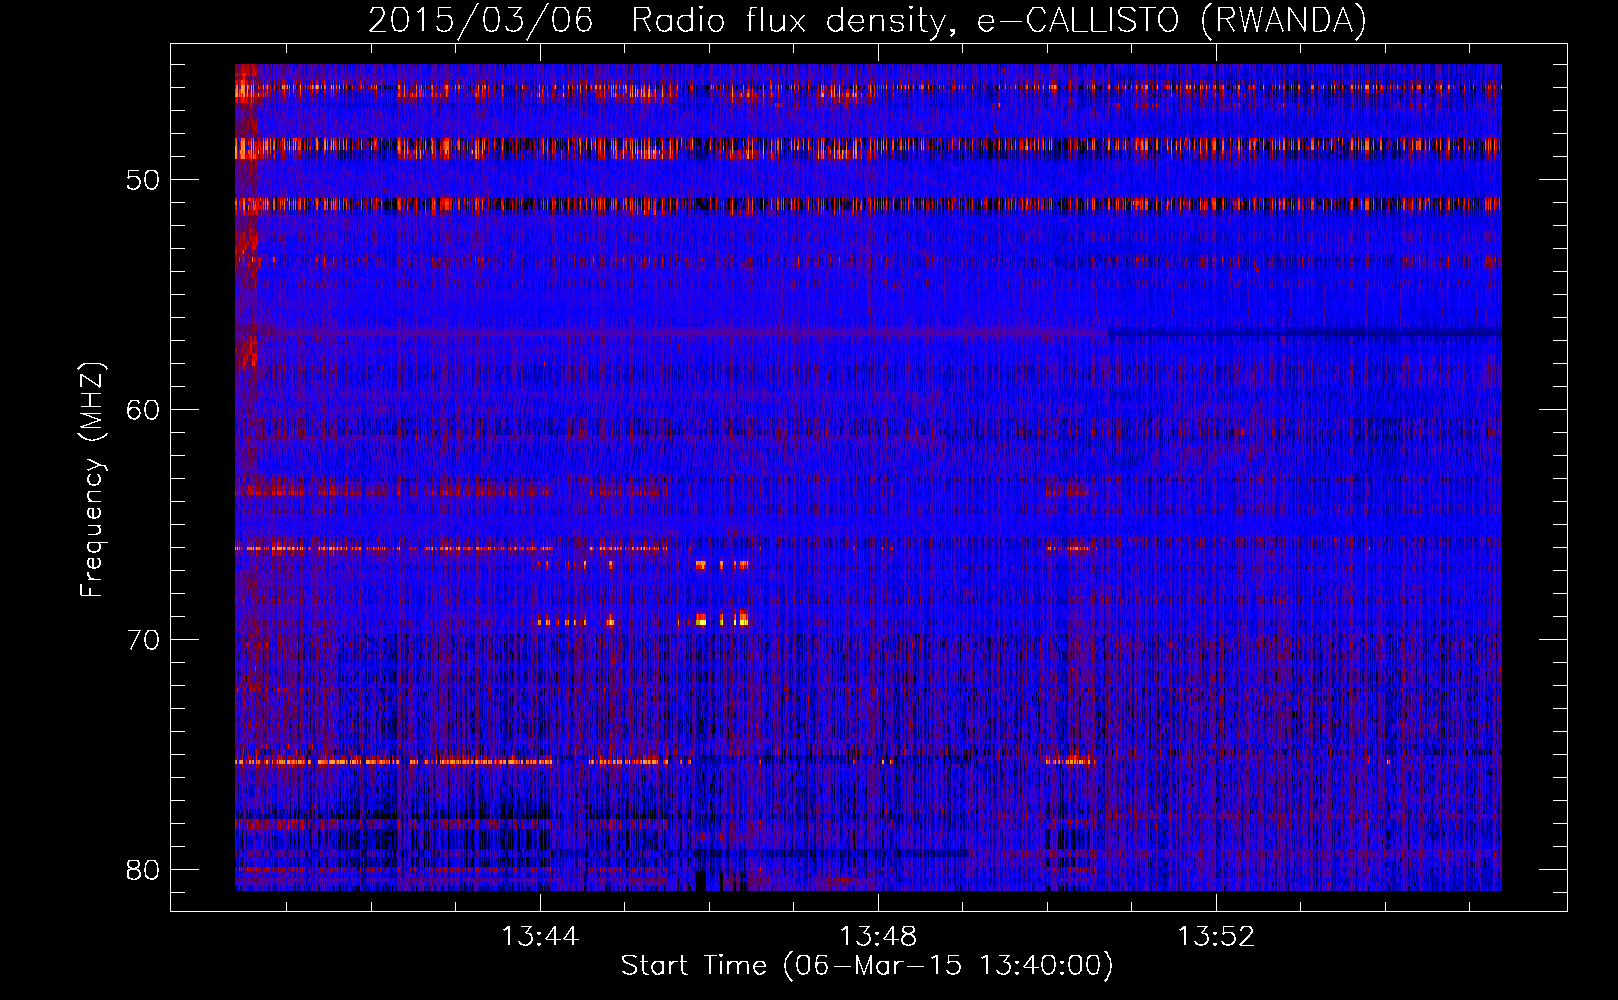1618x1000 pixels.
Task: Click the 70 MHz frequency tick label
Action: click(x=143, y=640)
